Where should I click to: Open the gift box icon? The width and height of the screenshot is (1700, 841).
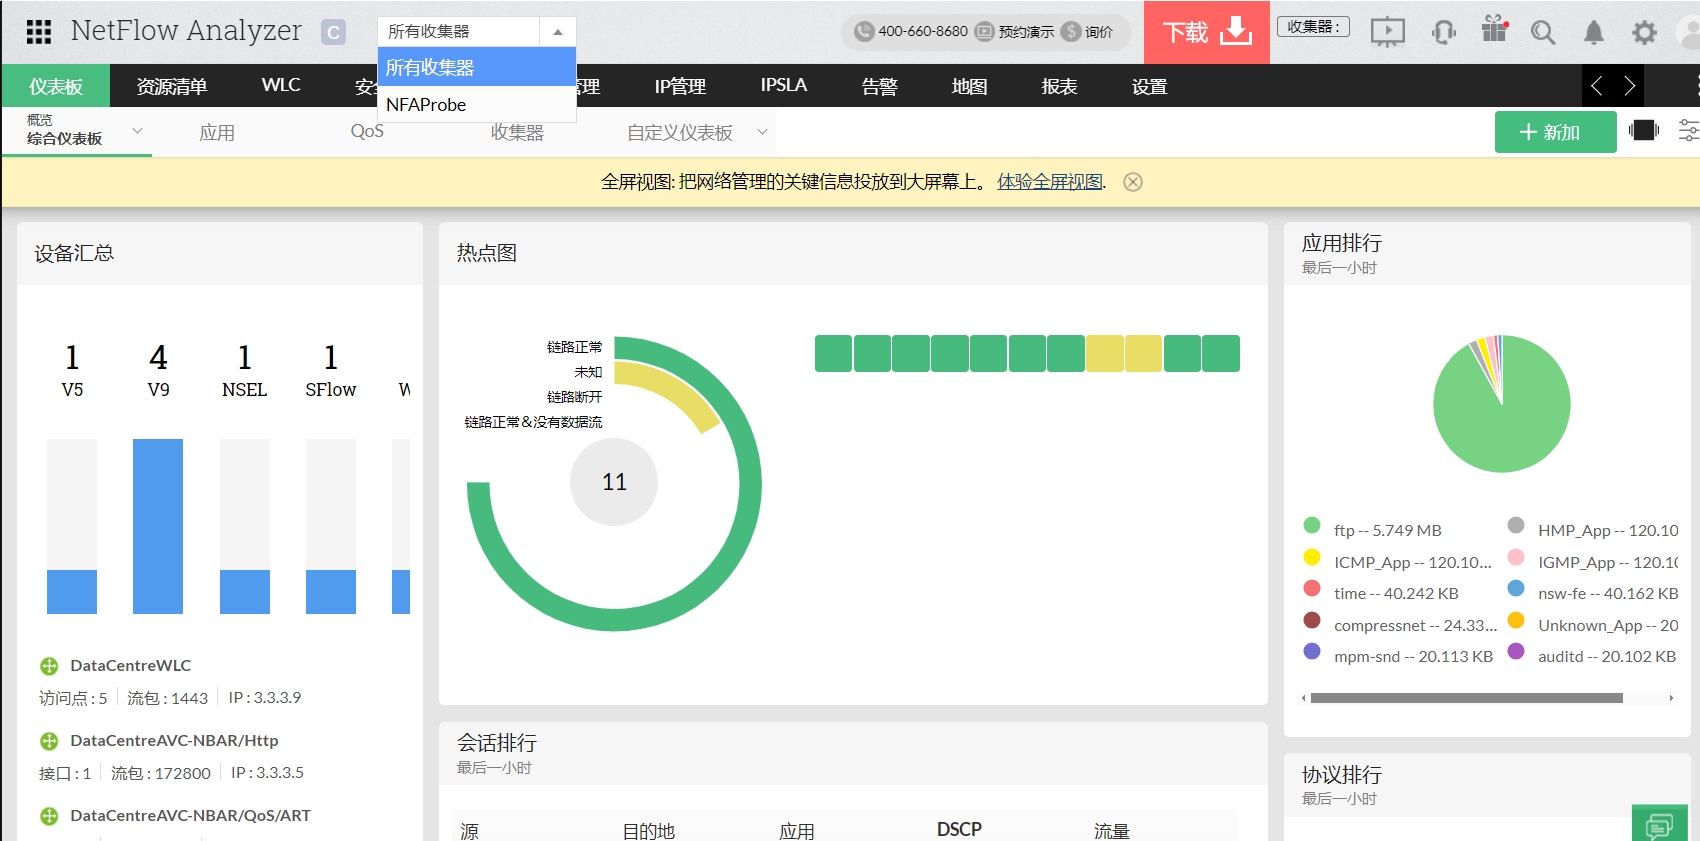click(x=1495, y=29)
